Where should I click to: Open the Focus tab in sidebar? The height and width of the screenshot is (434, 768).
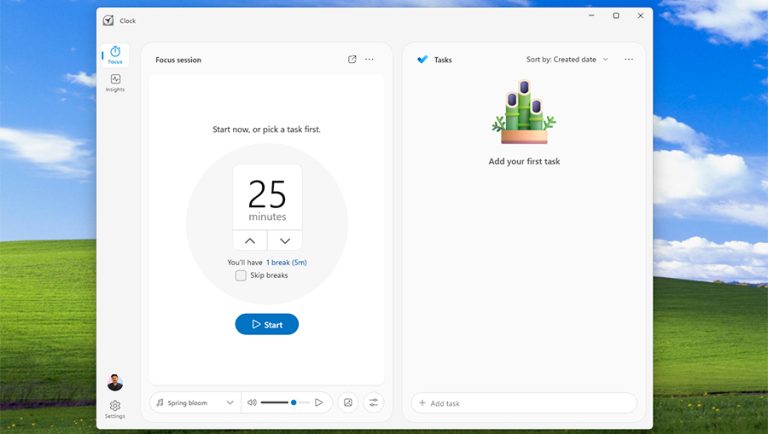pyautogui.click(x=115, y=55)
